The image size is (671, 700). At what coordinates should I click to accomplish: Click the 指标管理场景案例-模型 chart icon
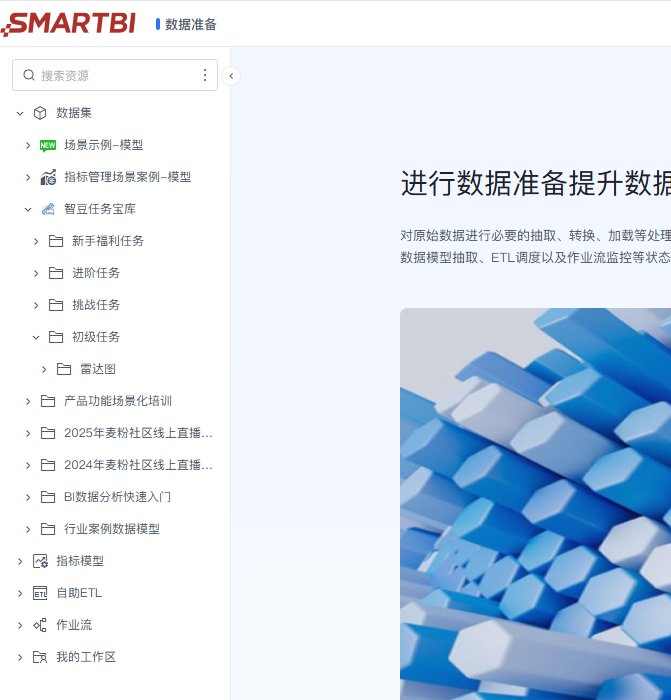pyautogui.click(x=48, y=177)
